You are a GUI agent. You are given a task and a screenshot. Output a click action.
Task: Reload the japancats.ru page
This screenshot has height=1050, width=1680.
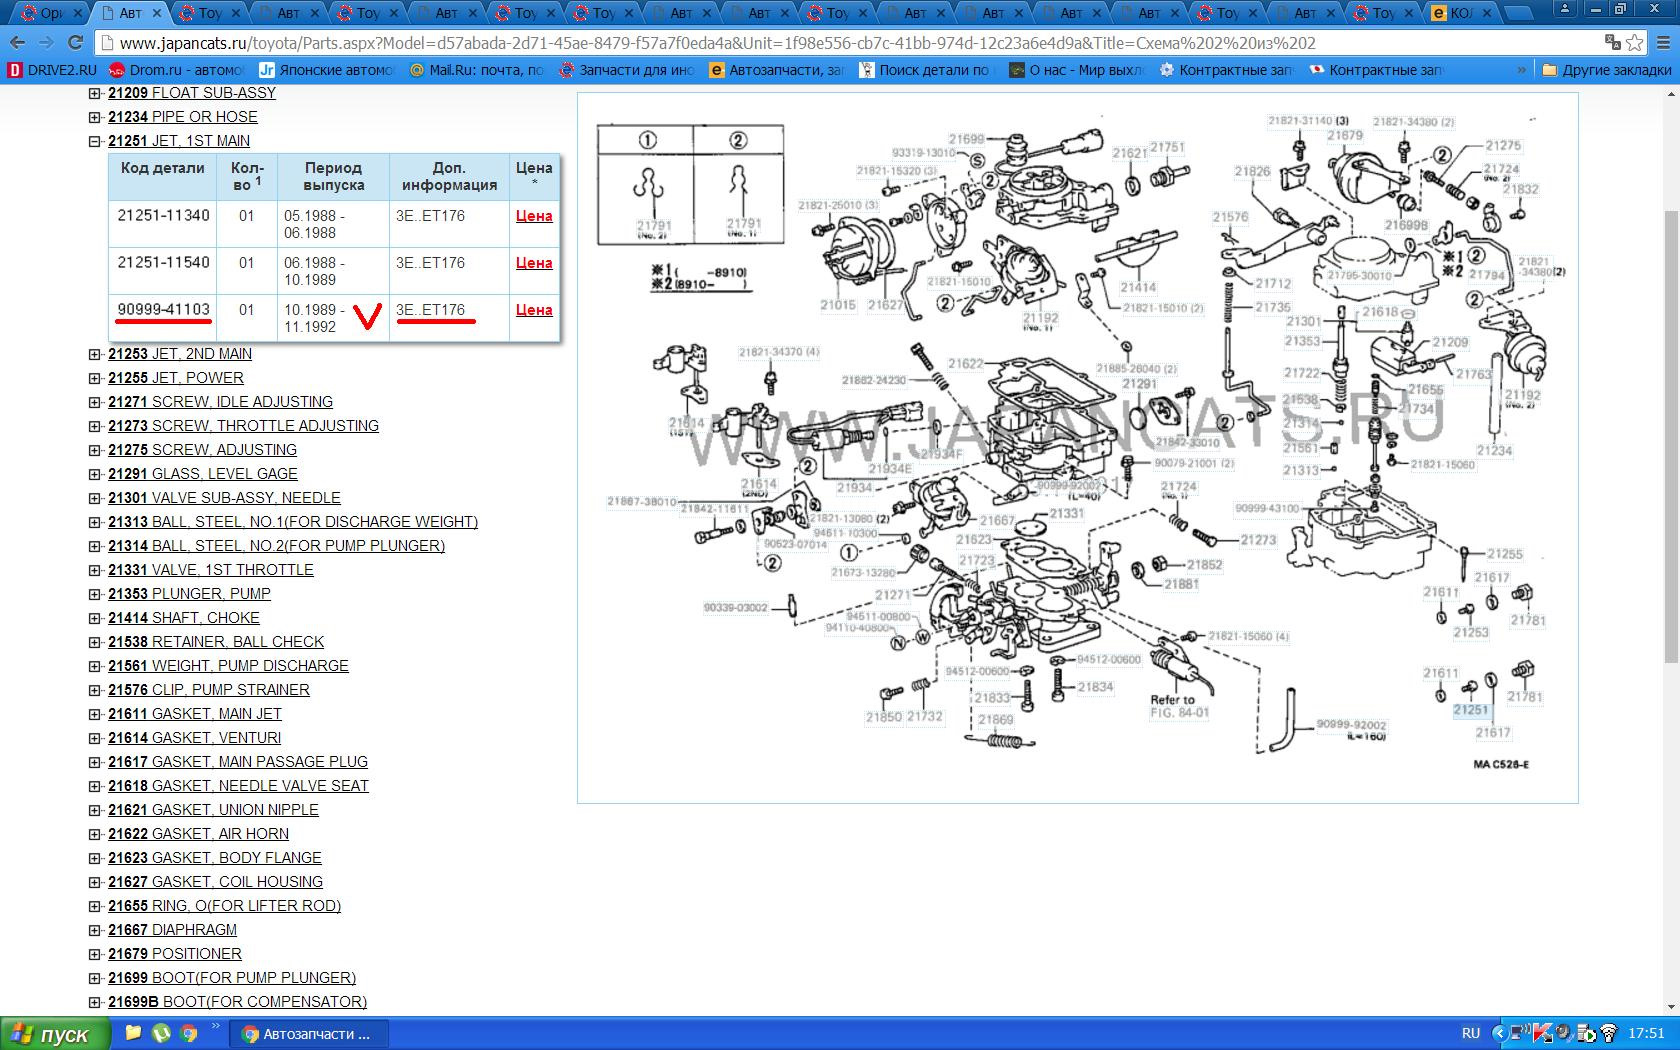tap(75, 43)
